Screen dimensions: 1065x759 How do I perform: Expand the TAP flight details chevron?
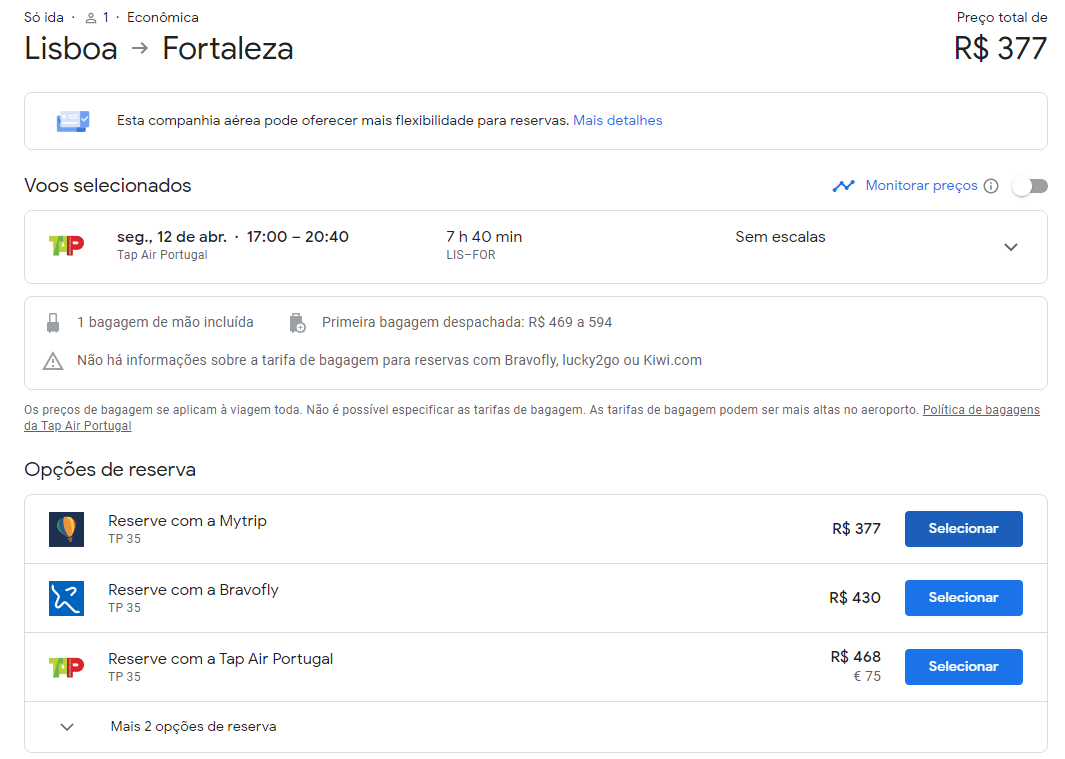point(1011,247)
